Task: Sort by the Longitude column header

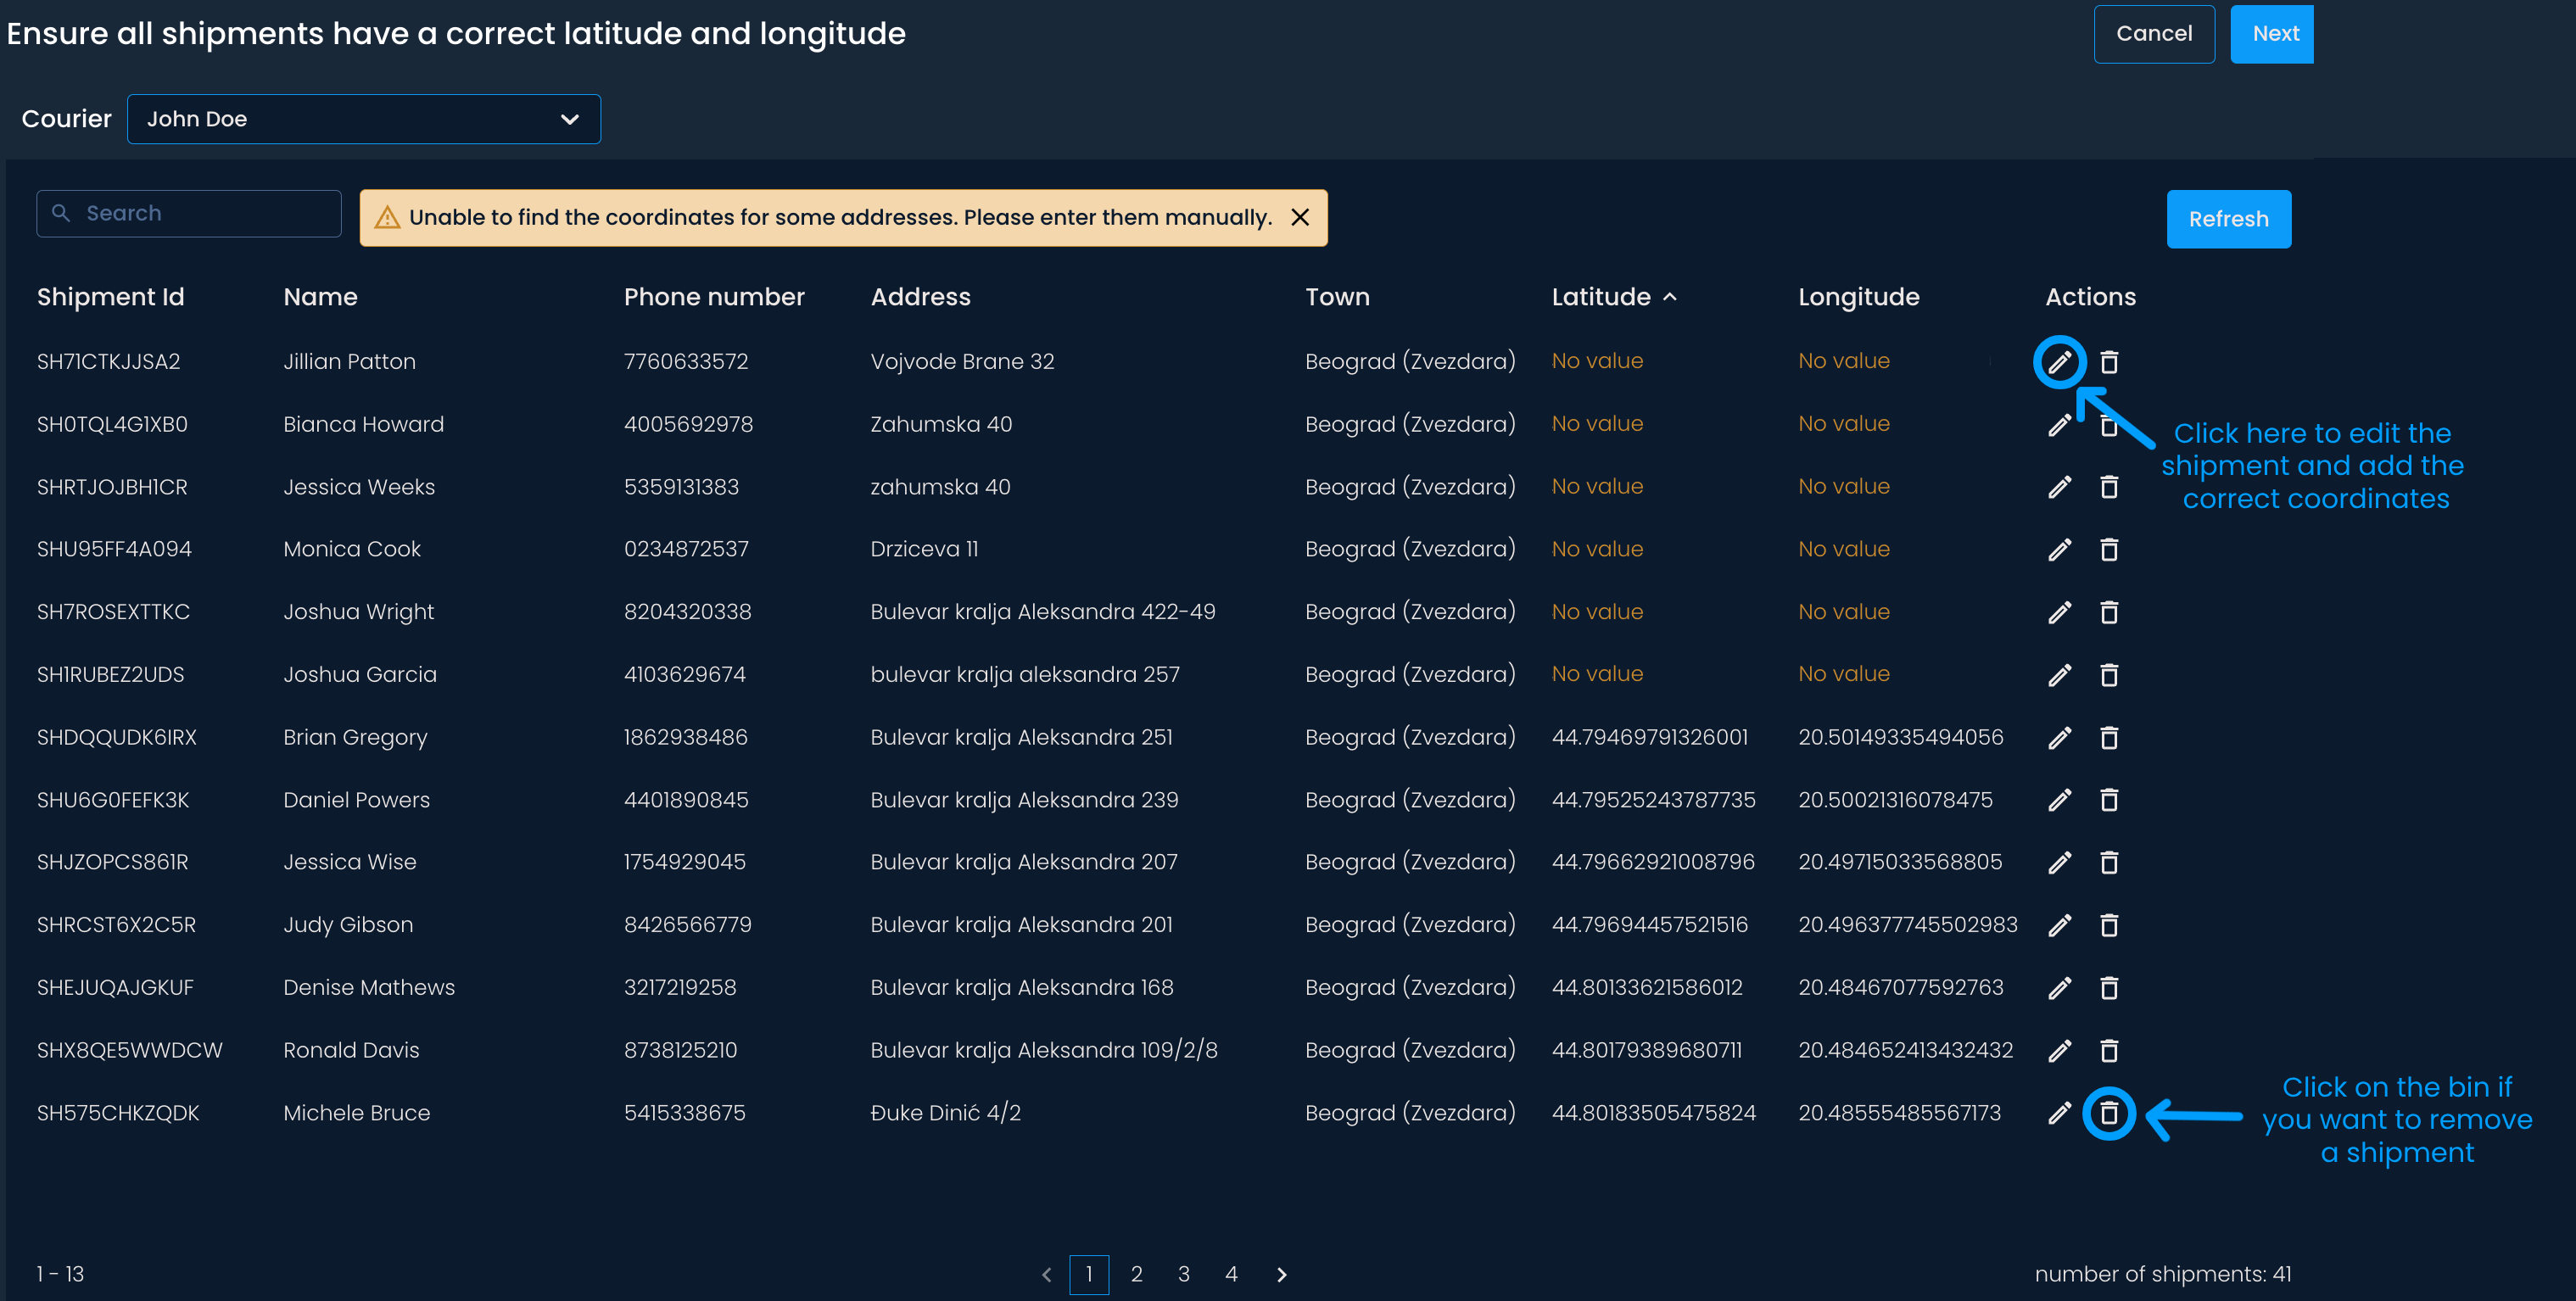Action: [1858, 297]
